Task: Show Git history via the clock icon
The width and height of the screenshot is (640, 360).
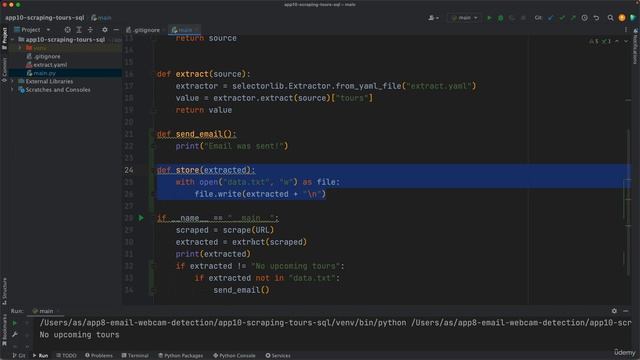Action: 584,18
